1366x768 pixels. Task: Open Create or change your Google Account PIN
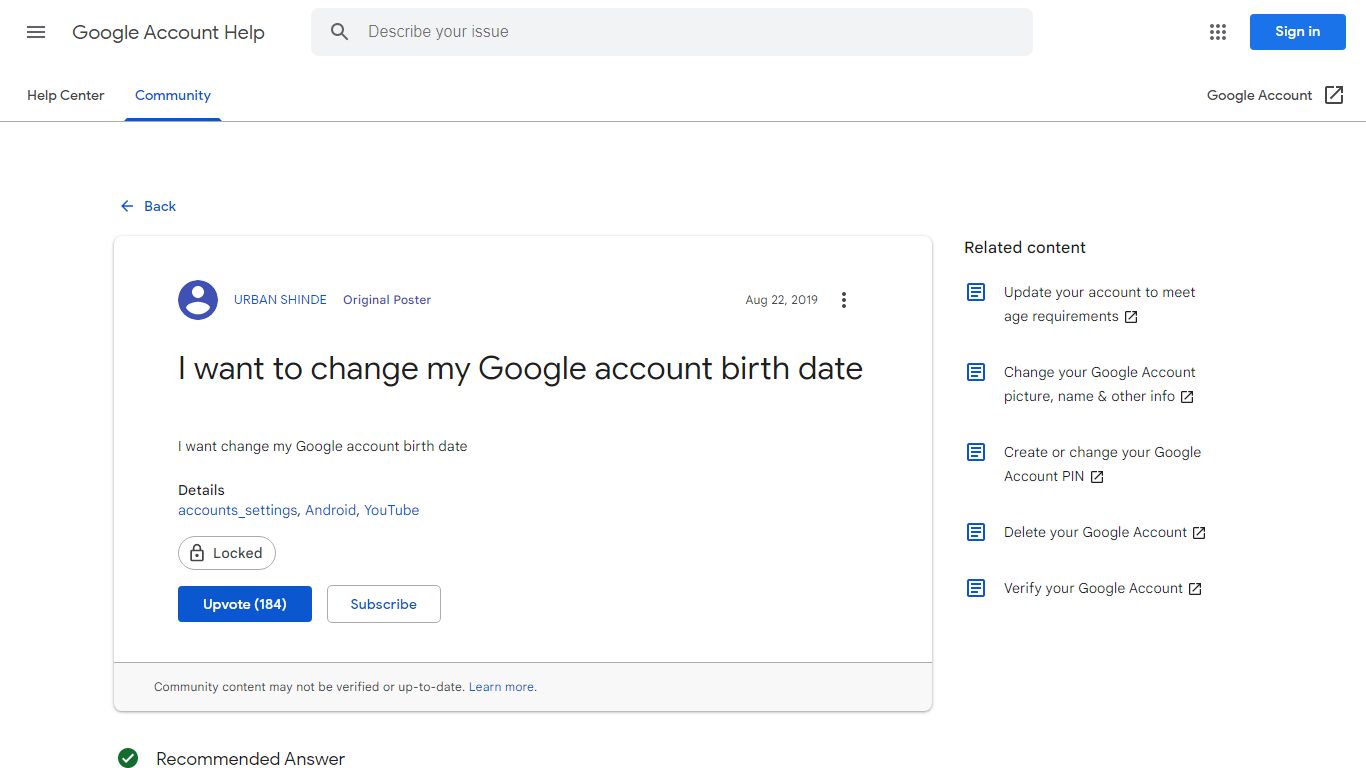click(1102, 464)
